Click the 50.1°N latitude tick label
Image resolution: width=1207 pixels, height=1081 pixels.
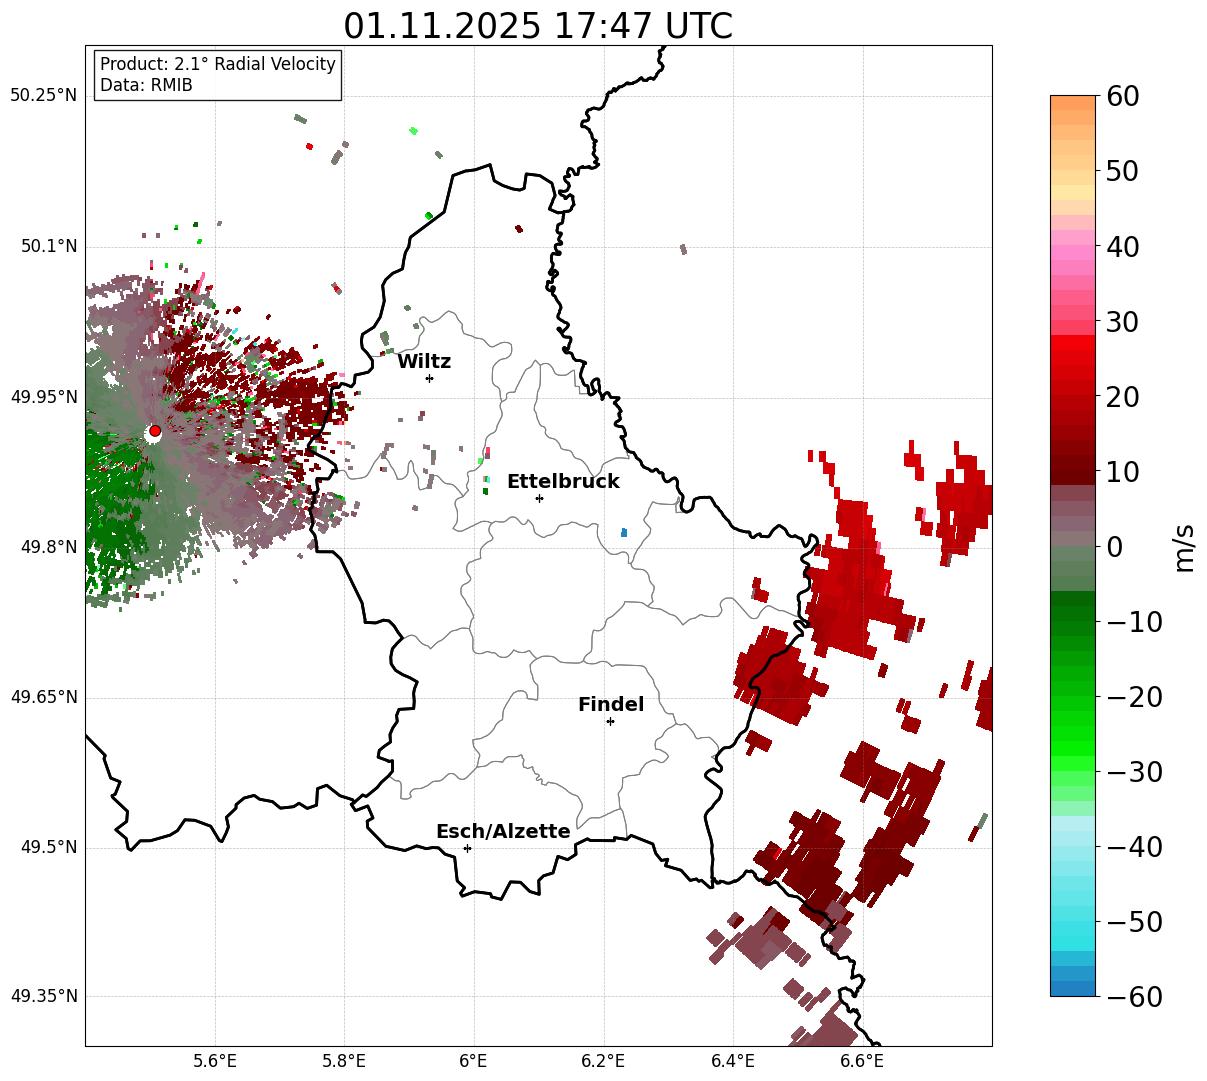pyautogui.click(x=48, y=246)
